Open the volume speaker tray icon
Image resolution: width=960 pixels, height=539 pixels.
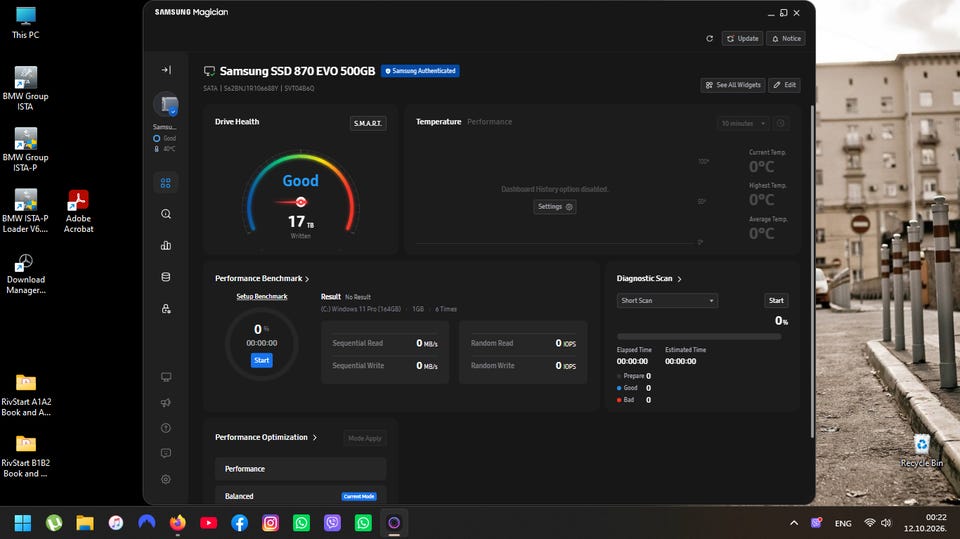pos(886,523)
